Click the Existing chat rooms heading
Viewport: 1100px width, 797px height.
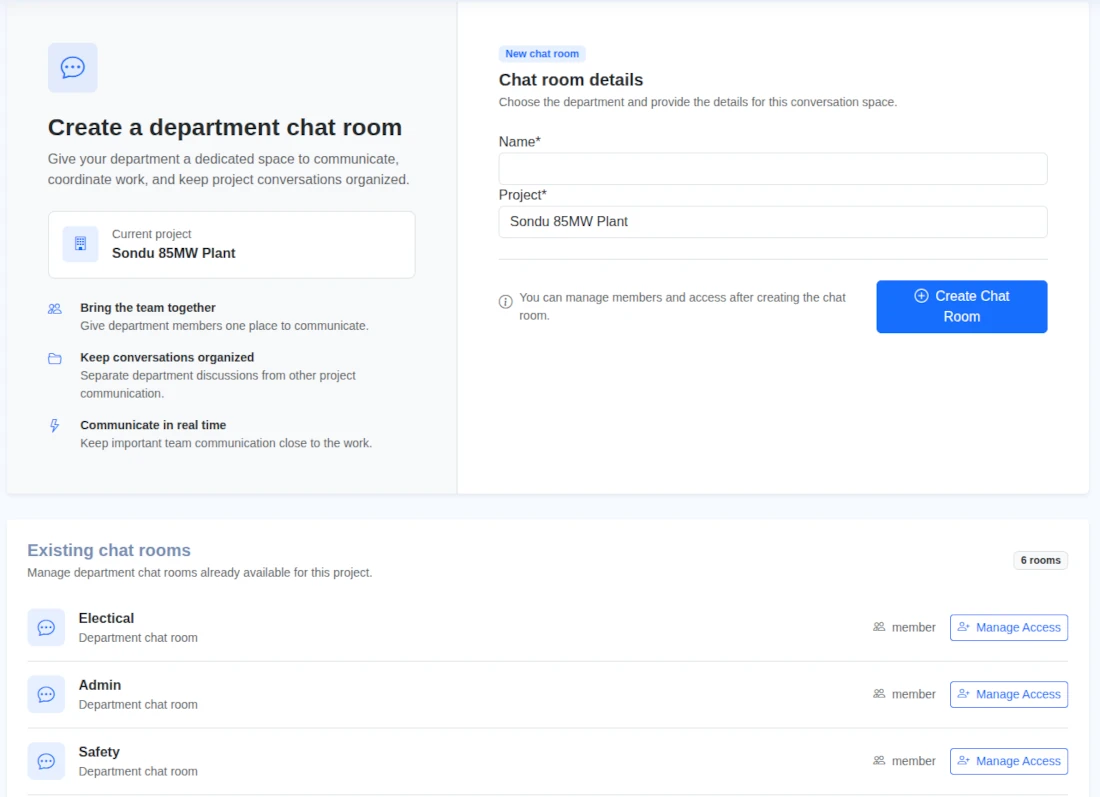tap(109, 550)
